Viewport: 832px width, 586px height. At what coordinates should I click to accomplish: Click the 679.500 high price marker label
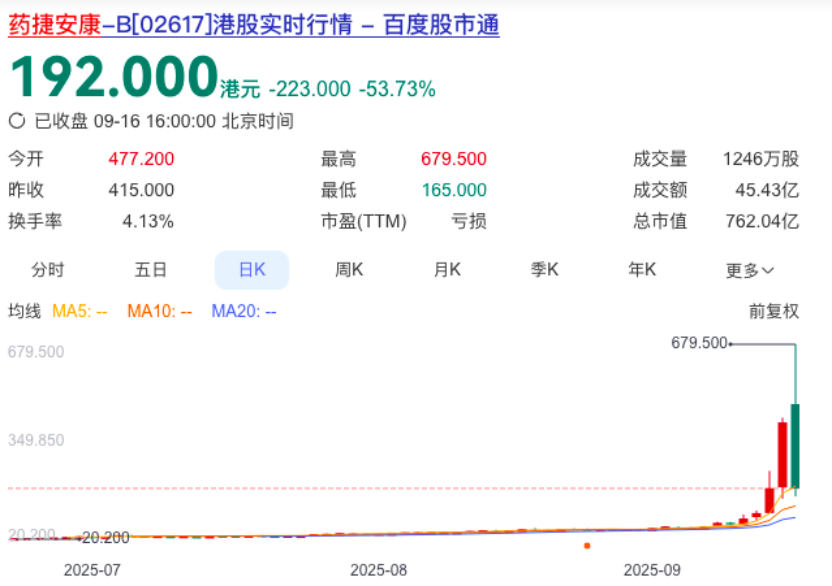[x=699, y=343]
